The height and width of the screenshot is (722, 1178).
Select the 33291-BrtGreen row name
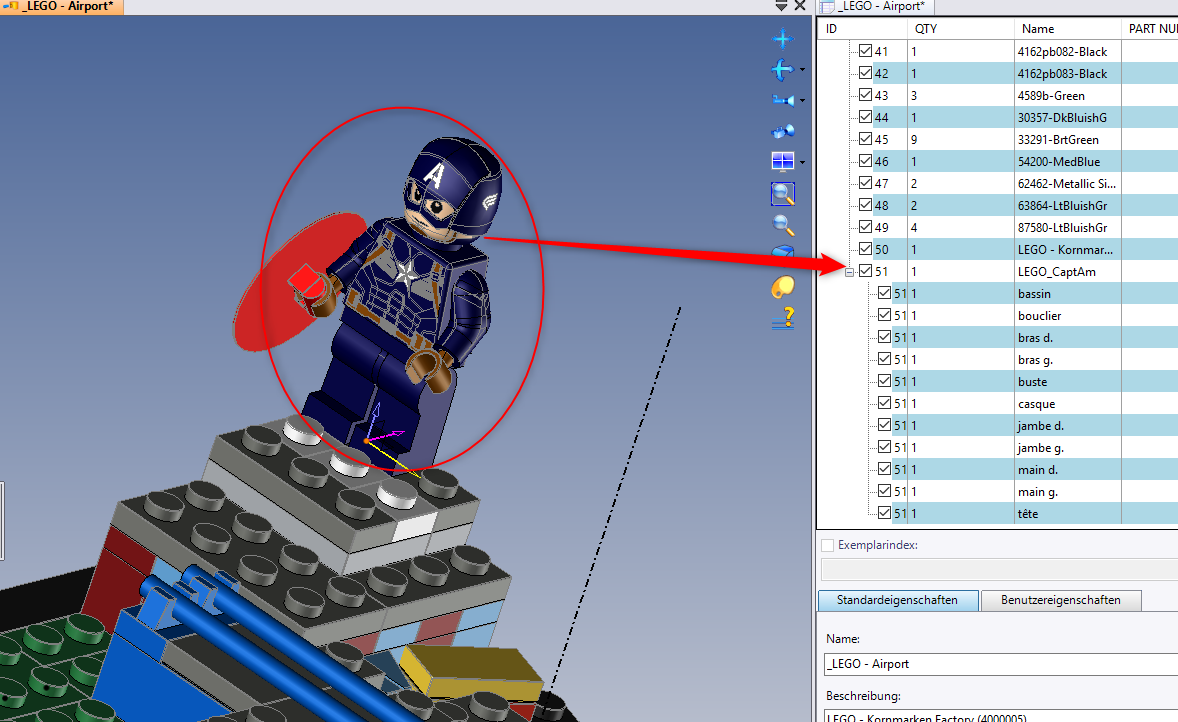[1058, 140]
